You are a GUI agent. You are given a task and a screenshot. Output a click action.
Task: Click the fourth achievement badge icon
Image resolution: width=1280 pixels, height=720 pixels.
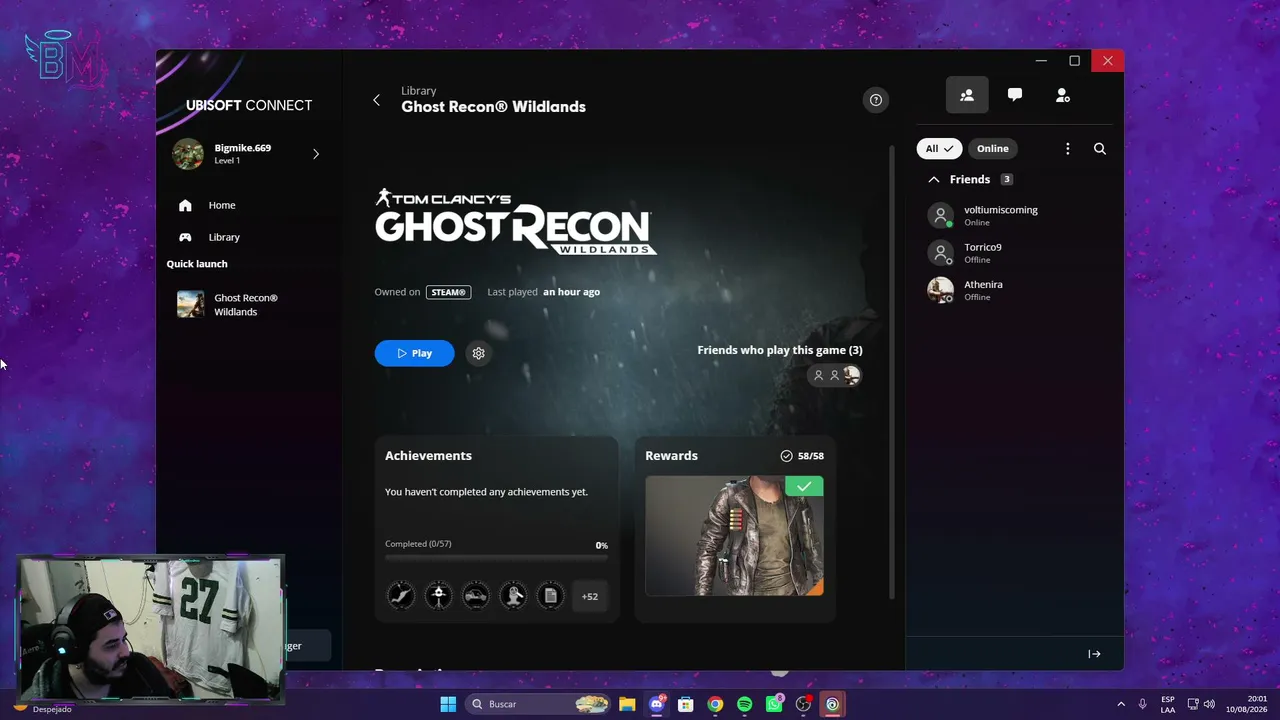513,596
